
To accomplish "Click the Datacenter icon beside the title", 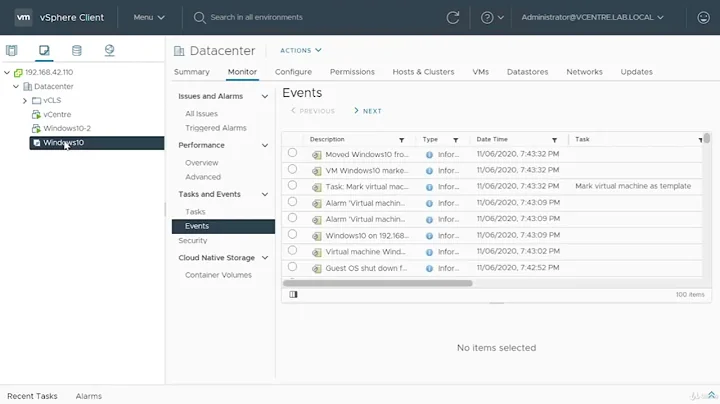I will (179, 51).
